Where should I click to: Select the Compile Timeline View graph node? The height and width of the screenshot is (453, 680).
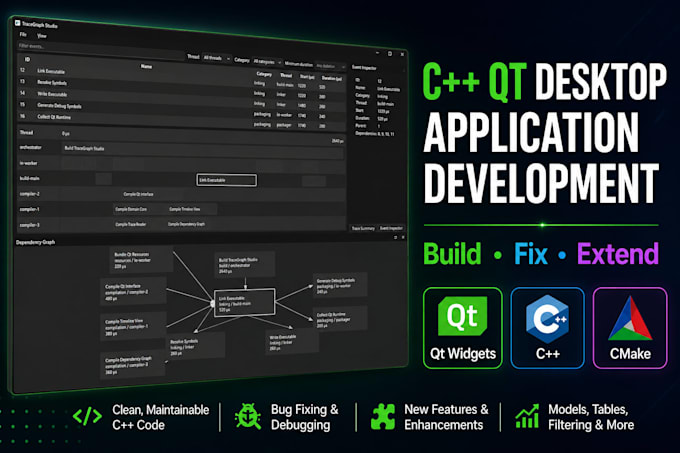click(133, 327)
